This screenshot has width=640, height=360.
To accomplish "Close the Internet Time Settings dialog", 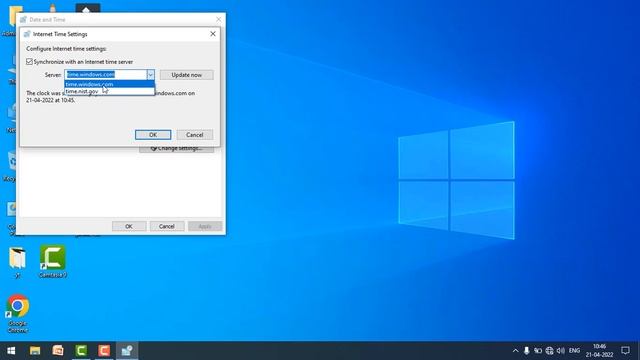I will click(213, 34).
